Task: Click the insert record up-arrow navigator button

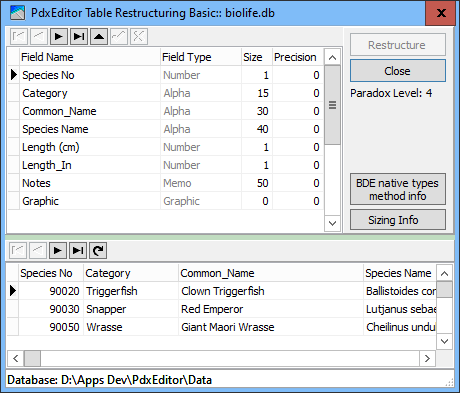Action: (x=99, y=36)
